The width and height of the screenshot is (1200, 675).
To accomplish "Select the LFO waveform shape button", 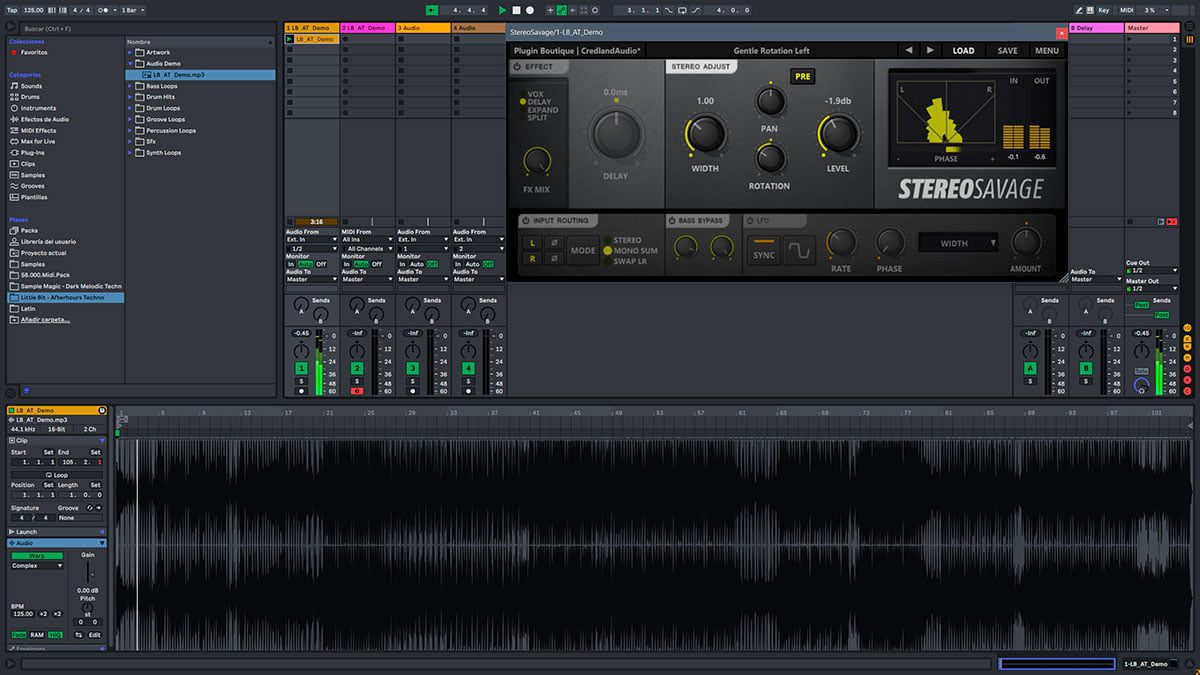I will coord(798,250).
